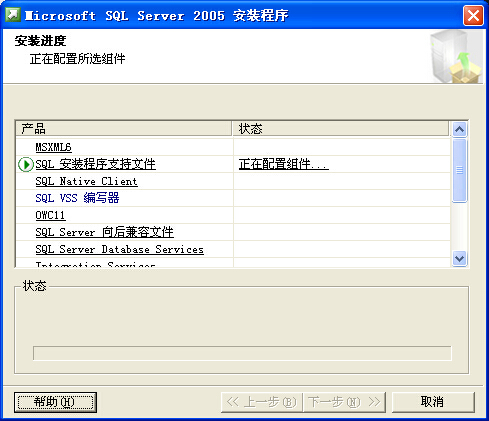
Task: Click the 状态 group box label
Action: tap(34, 286)
